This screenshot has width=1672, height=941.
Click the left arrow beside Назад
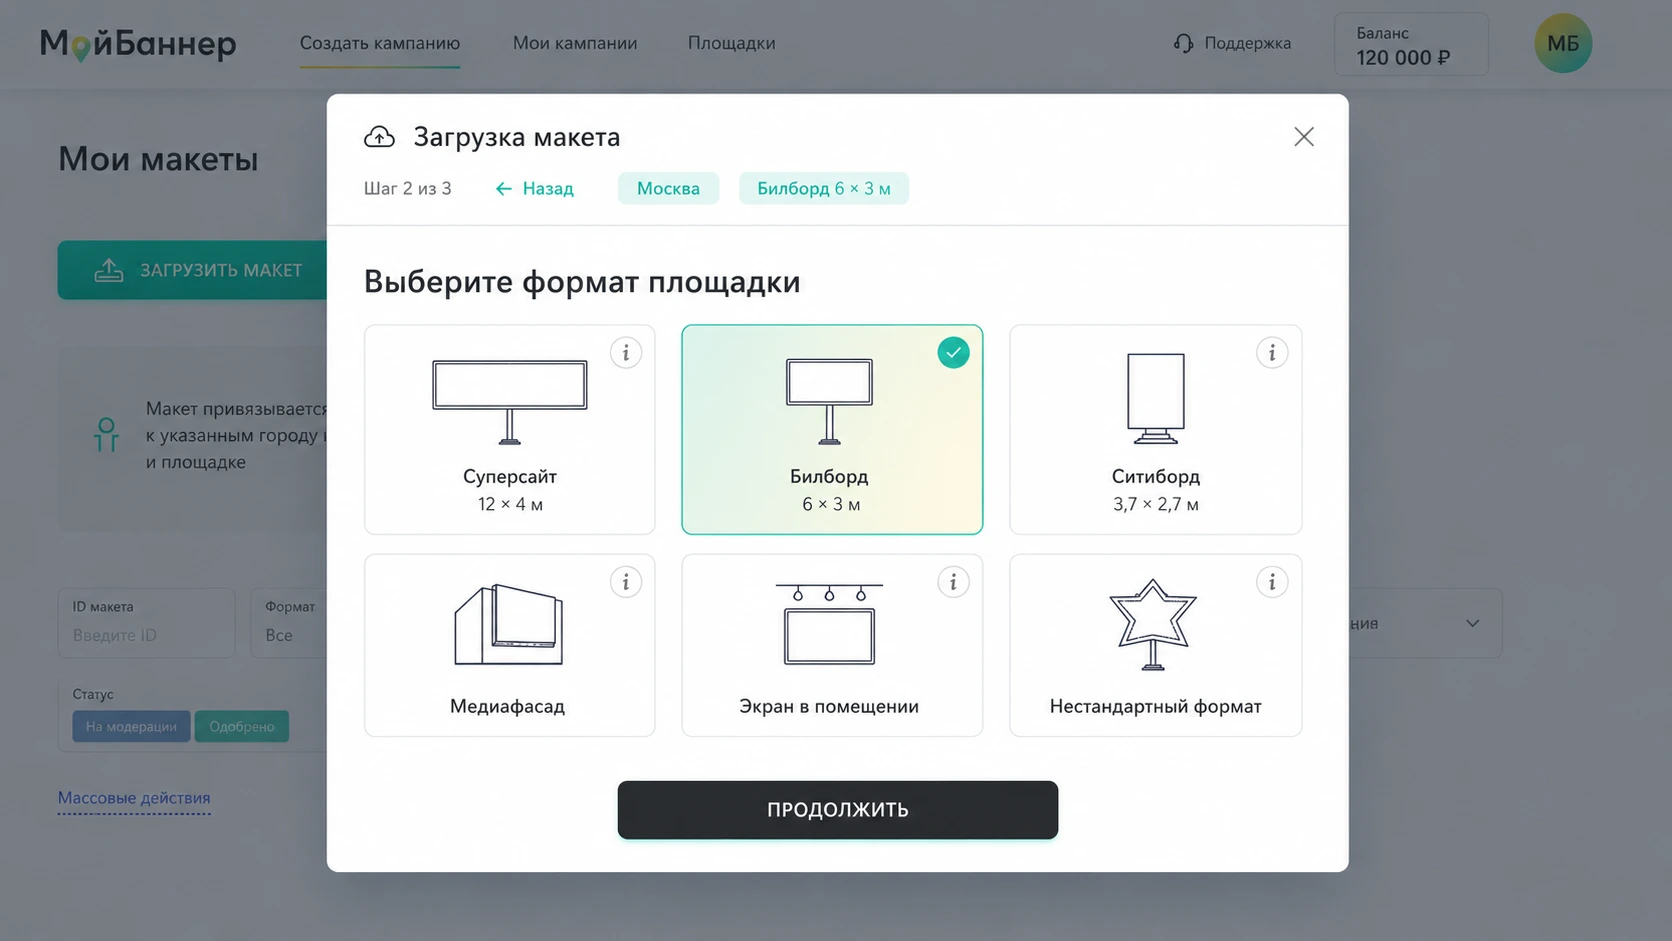[x=504, y=189]
